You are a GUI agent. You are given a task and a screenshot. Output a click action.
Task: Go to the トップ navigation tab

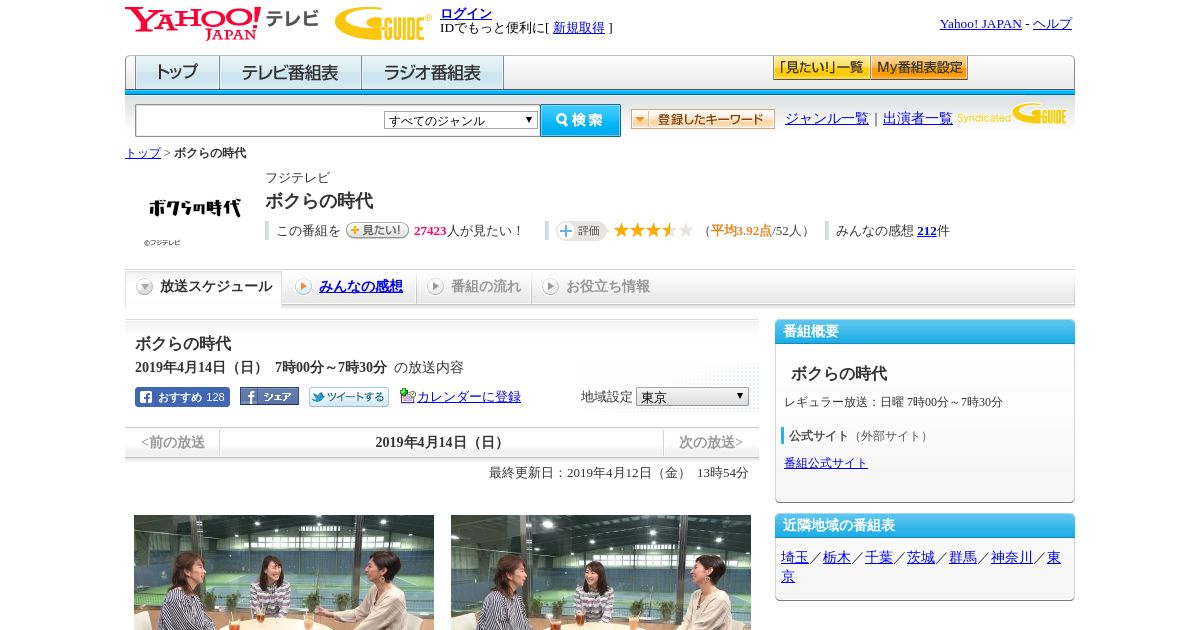[x=177, y=72]
